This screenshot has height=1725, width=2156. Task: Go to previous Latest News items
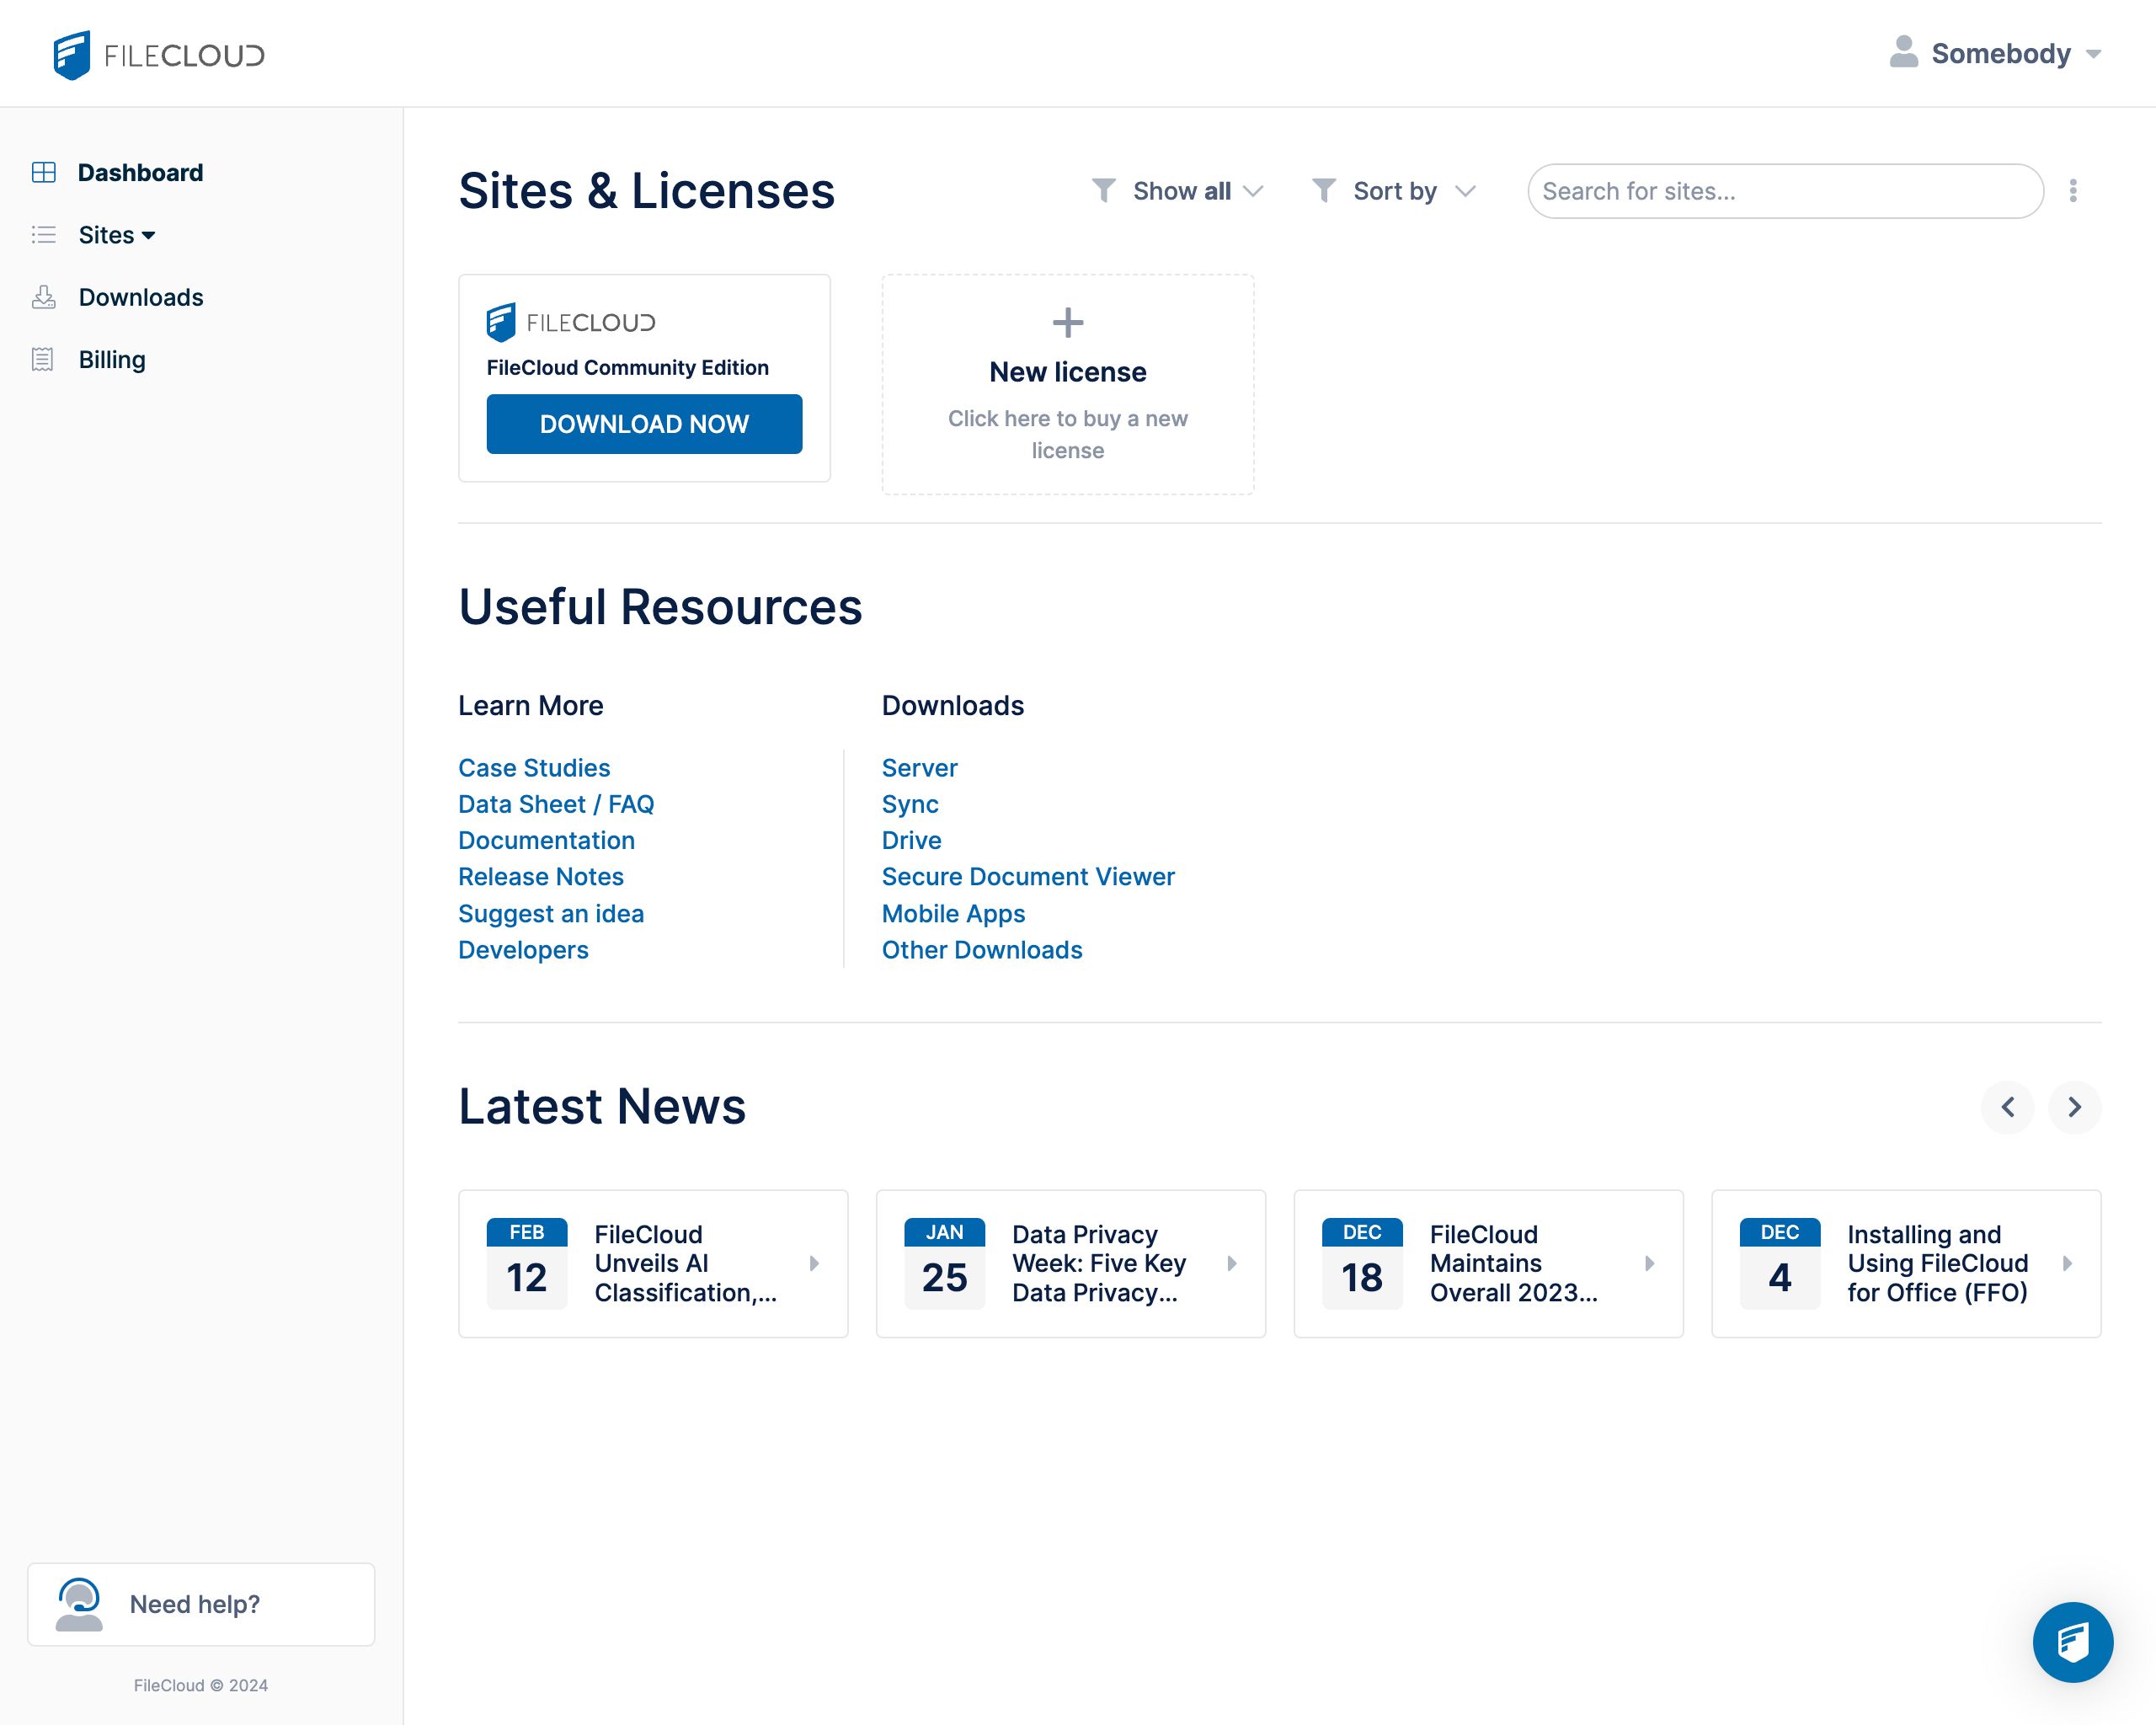point(2007,1107)
